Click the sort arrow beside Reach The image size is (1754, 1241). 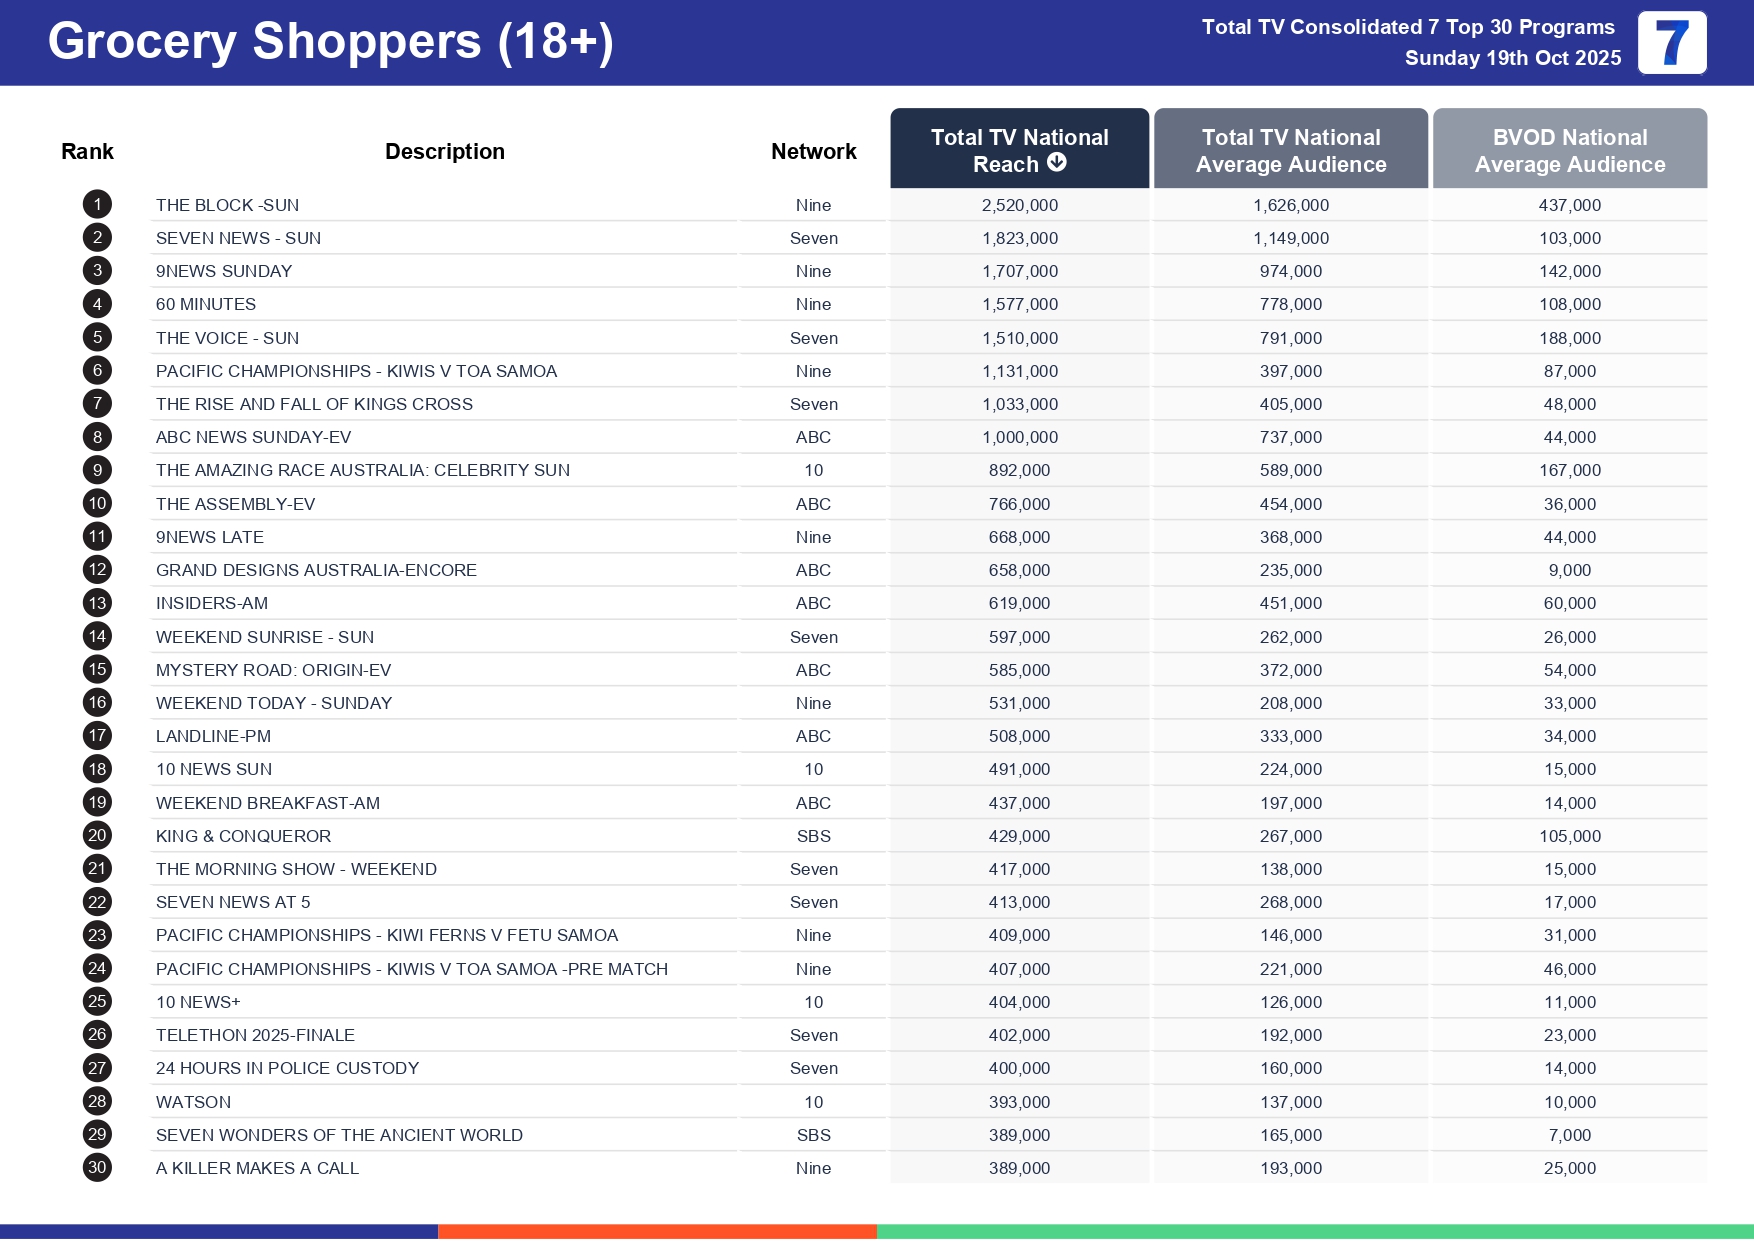coord(1057,163)
